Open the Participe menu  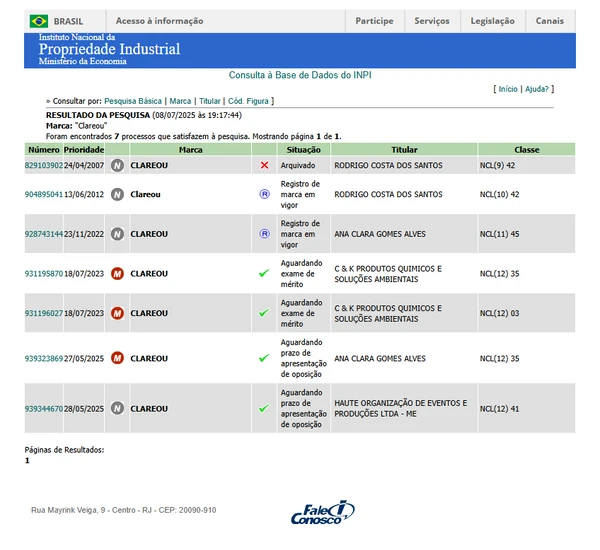(x=374, y=21)
